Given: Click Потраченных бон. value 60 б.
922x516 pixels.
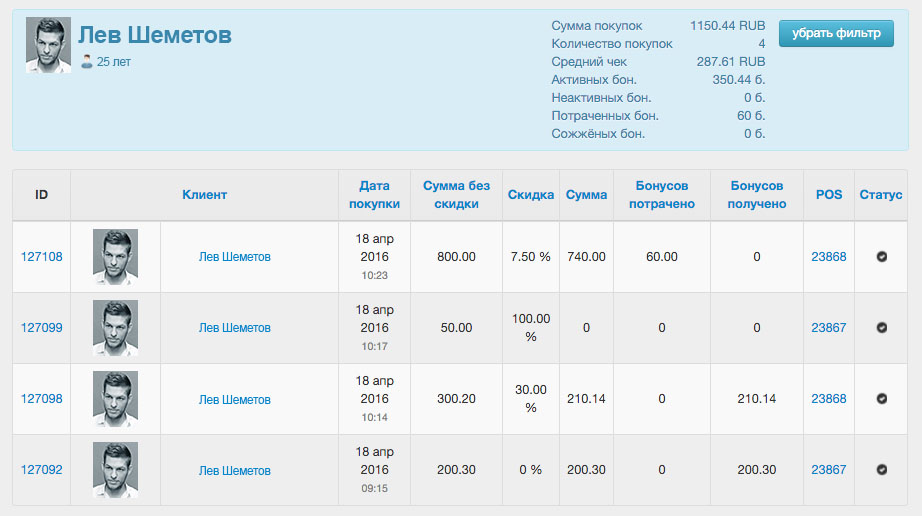Looking at the screenshot, I should tap(751, 116).
